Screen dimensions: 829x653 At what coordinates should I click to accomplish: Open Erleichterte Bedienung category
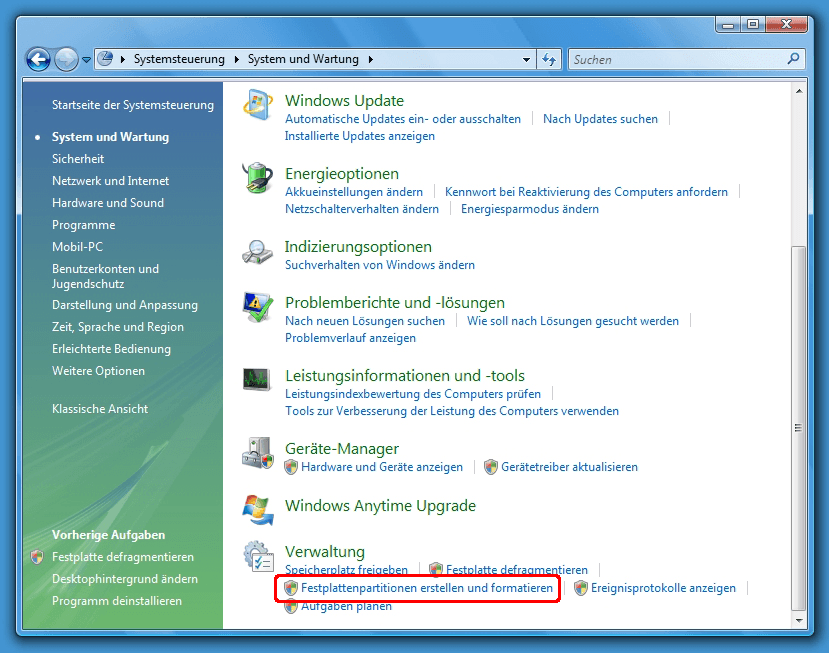111,349
